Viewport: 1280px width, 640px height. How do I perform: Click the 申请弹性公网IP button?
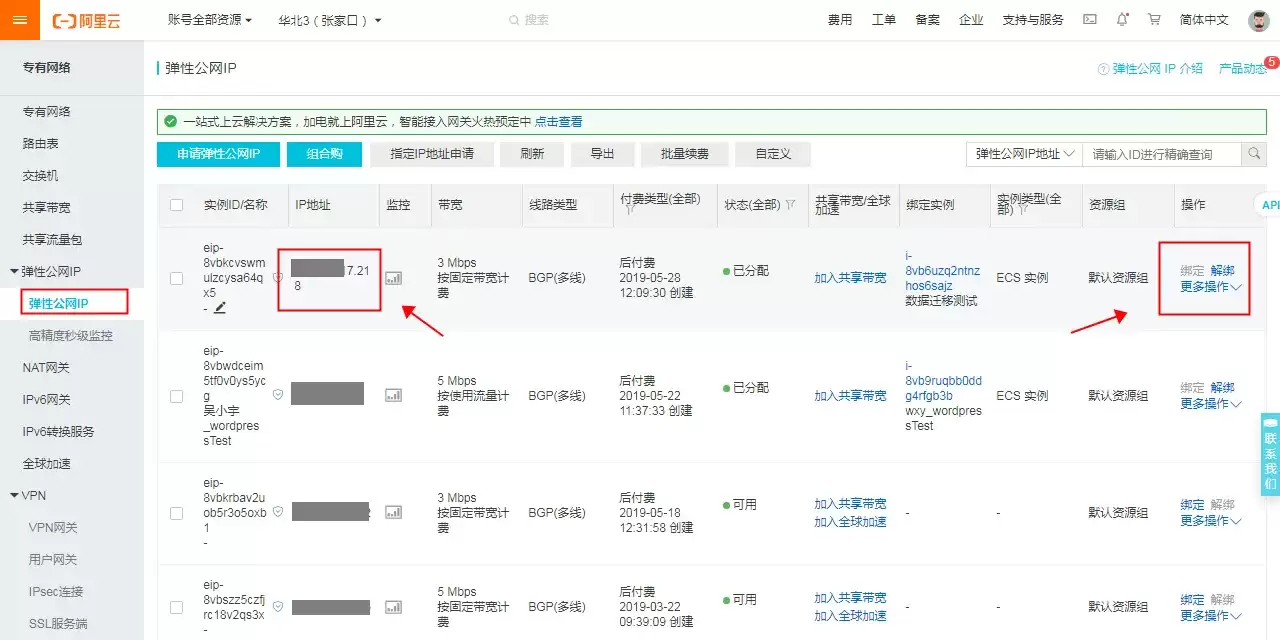(x=219, y=154)
